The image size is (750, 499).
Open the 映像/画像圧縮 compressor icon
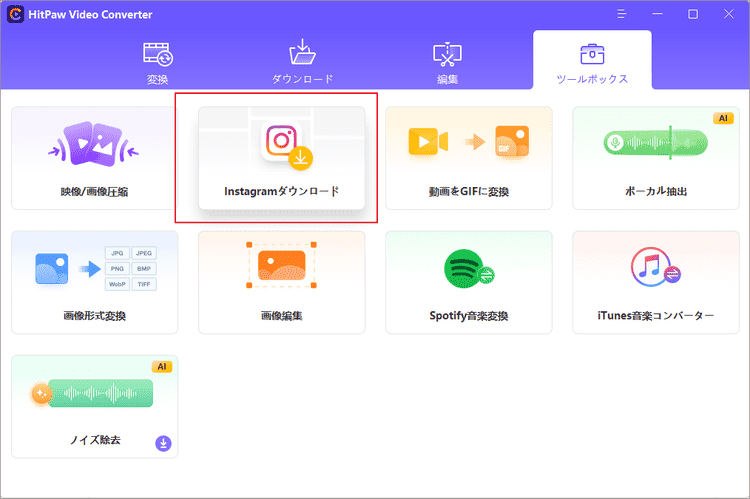94,144
